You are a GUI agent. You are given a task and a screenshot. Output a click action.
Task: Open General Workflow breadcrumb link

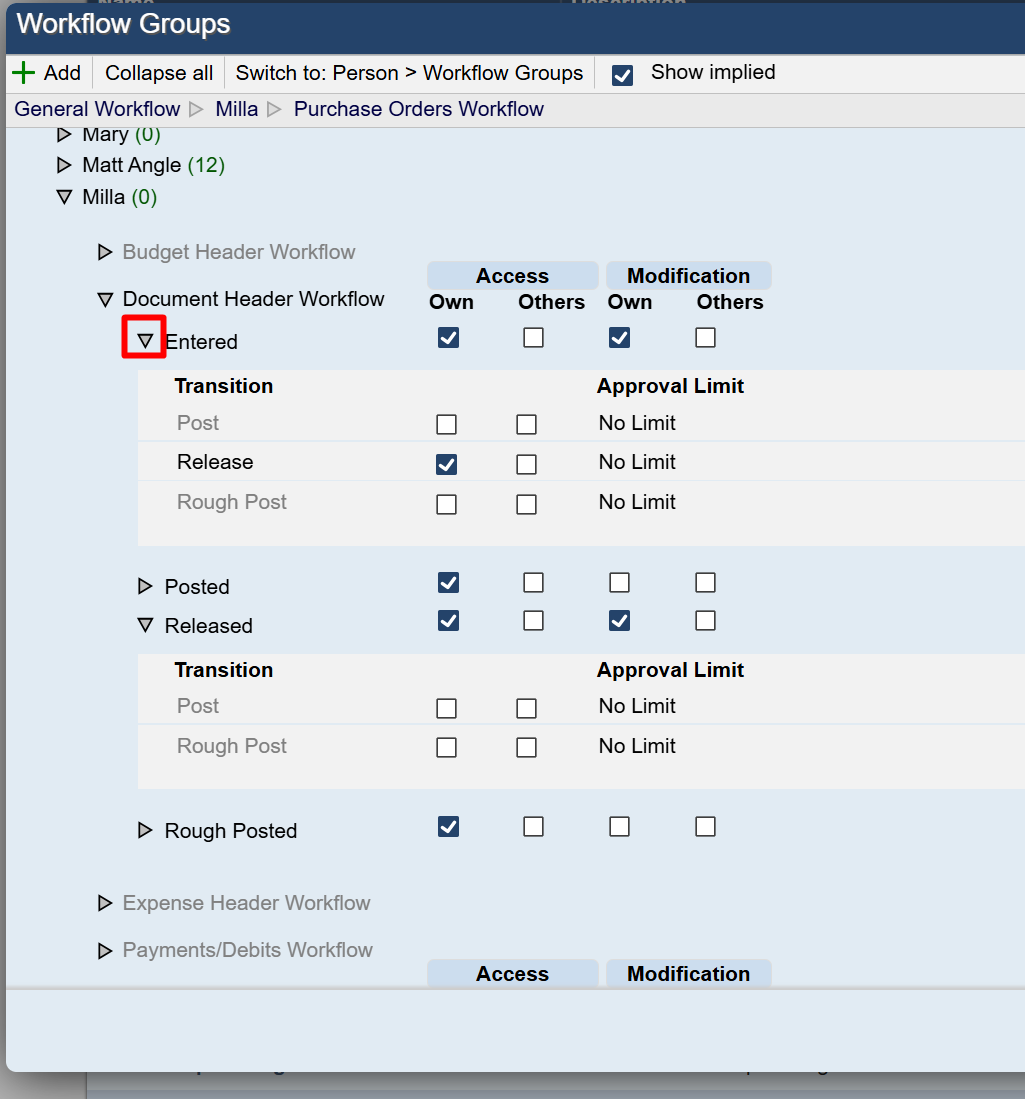click(97, 109)
